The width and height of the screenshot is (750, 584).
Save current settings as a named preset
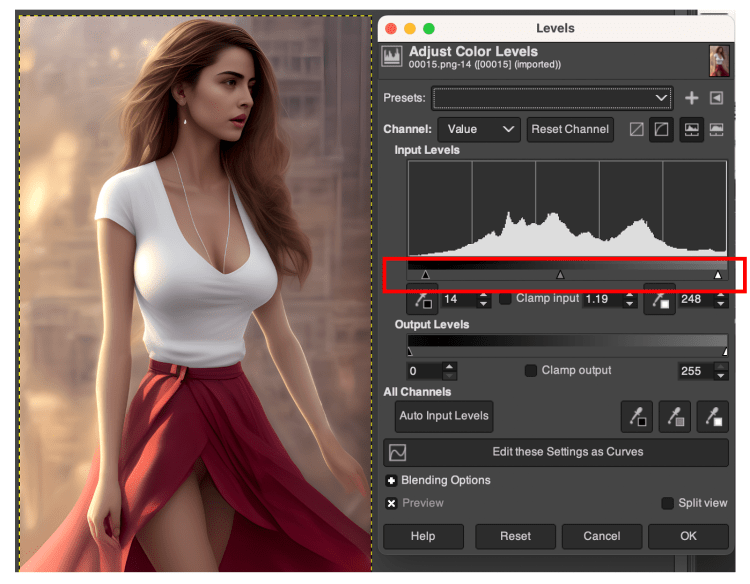pyautogui.click(x=691, y=98)
